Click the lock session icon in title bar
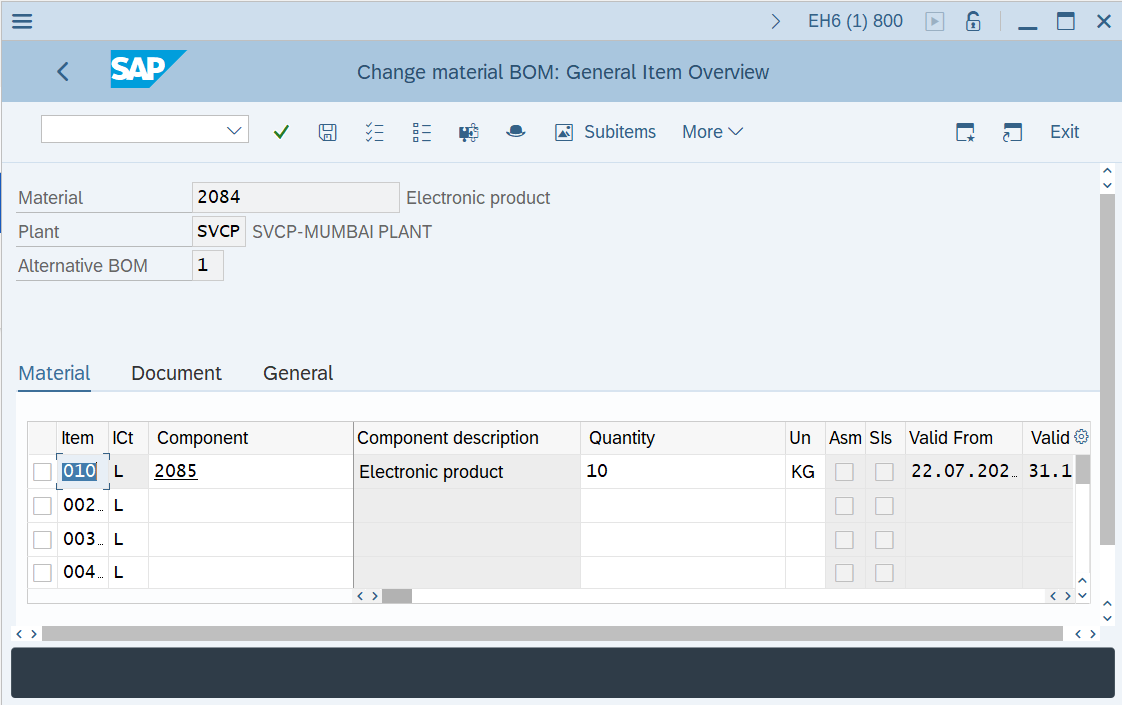The width and height of the screenshot is (1122, 705). point(972,21)
